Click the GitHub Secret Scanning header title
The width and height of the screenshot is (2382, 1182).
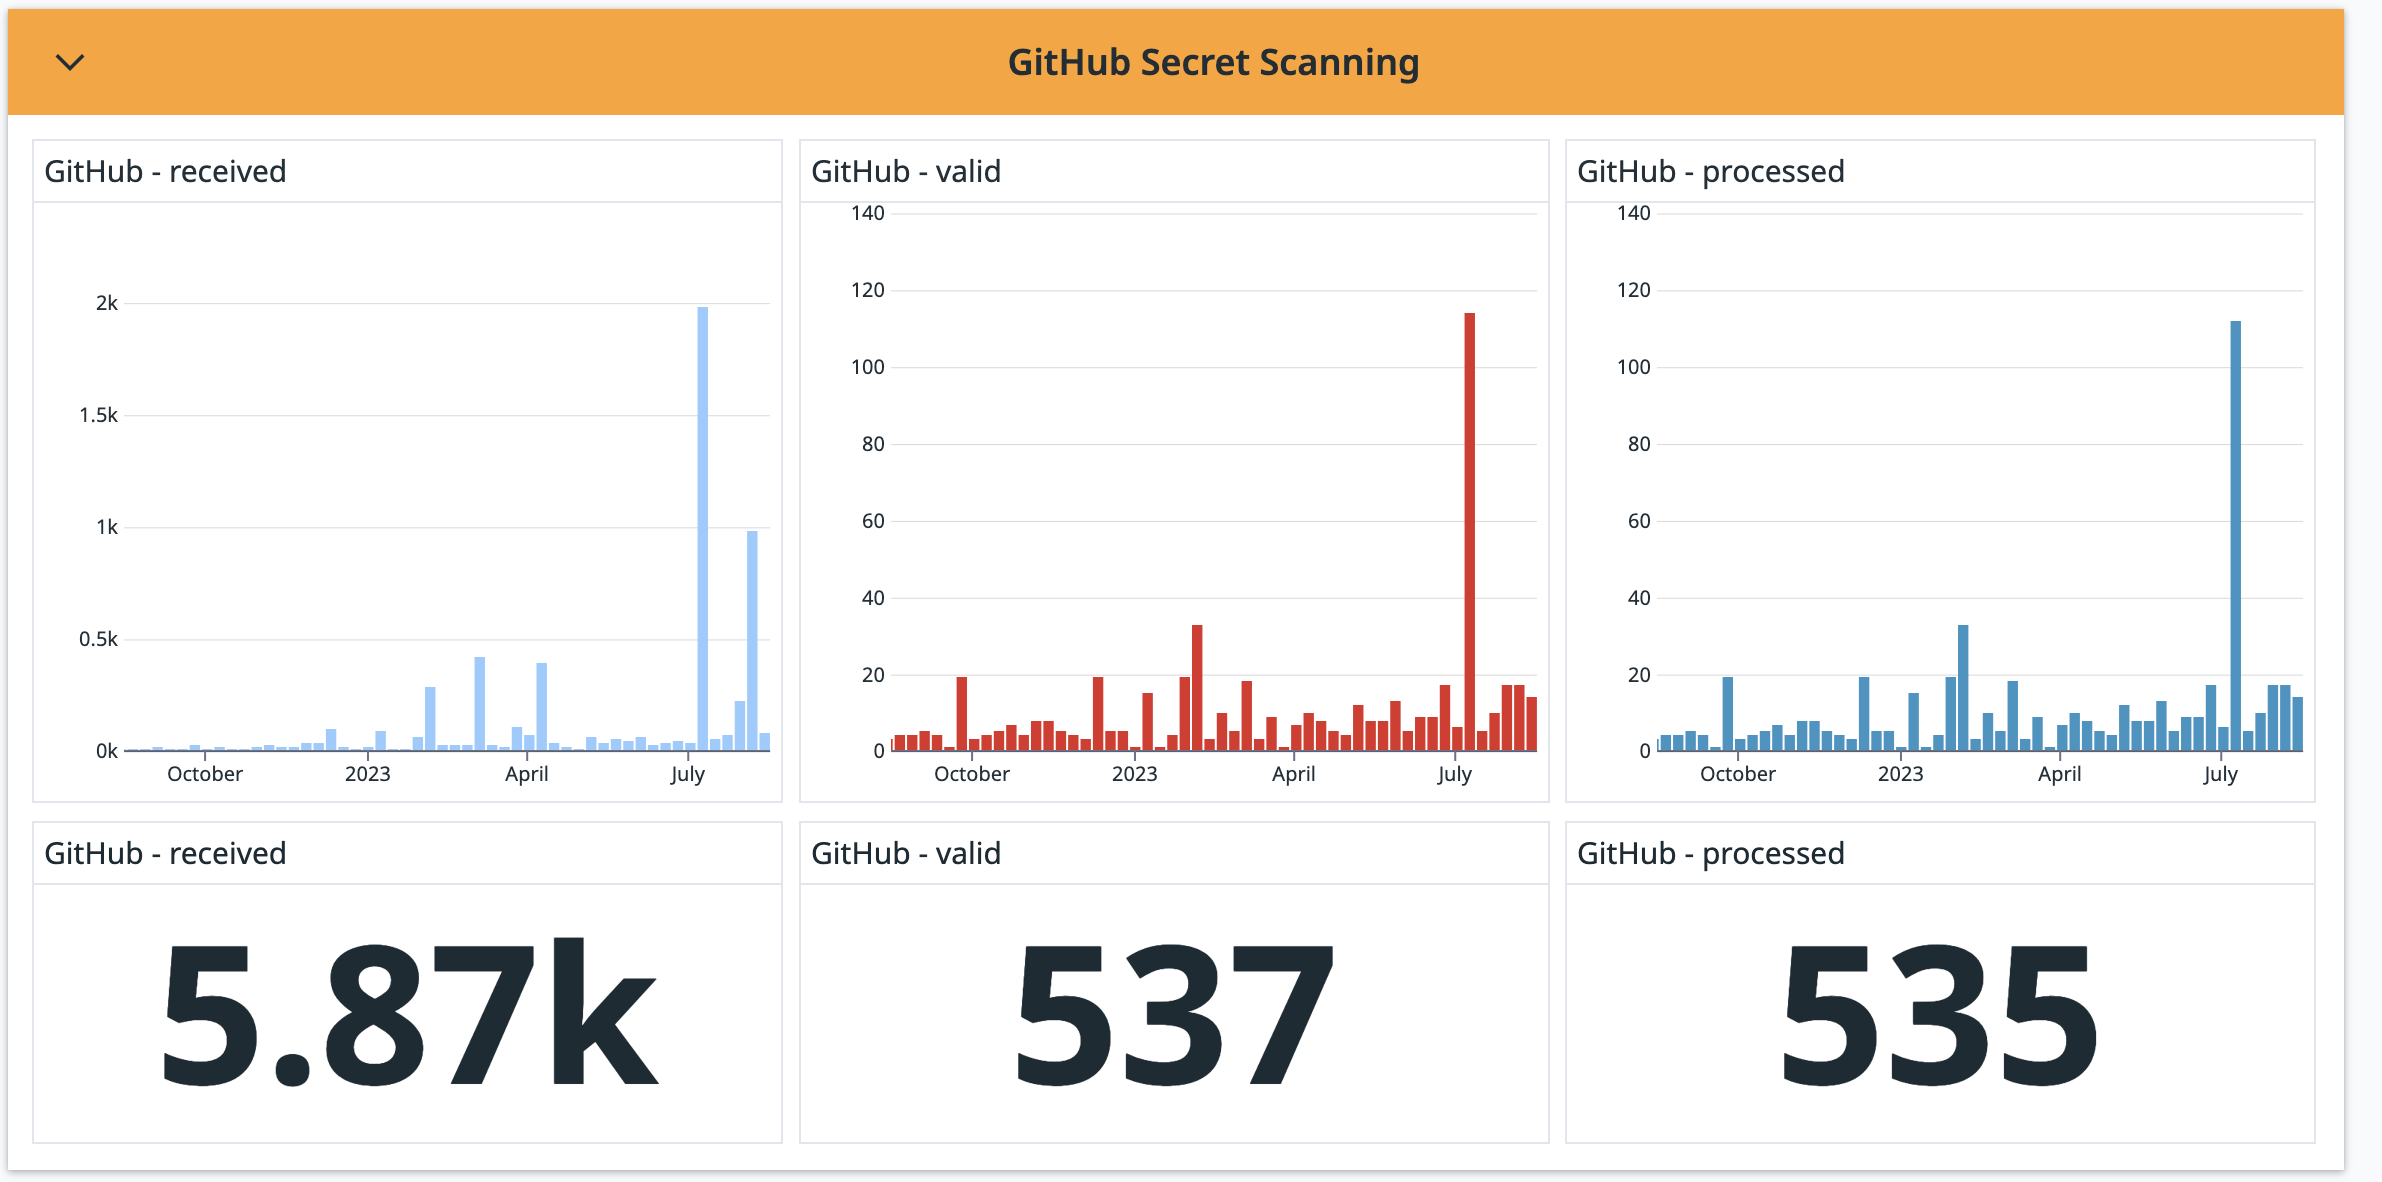1212,63
